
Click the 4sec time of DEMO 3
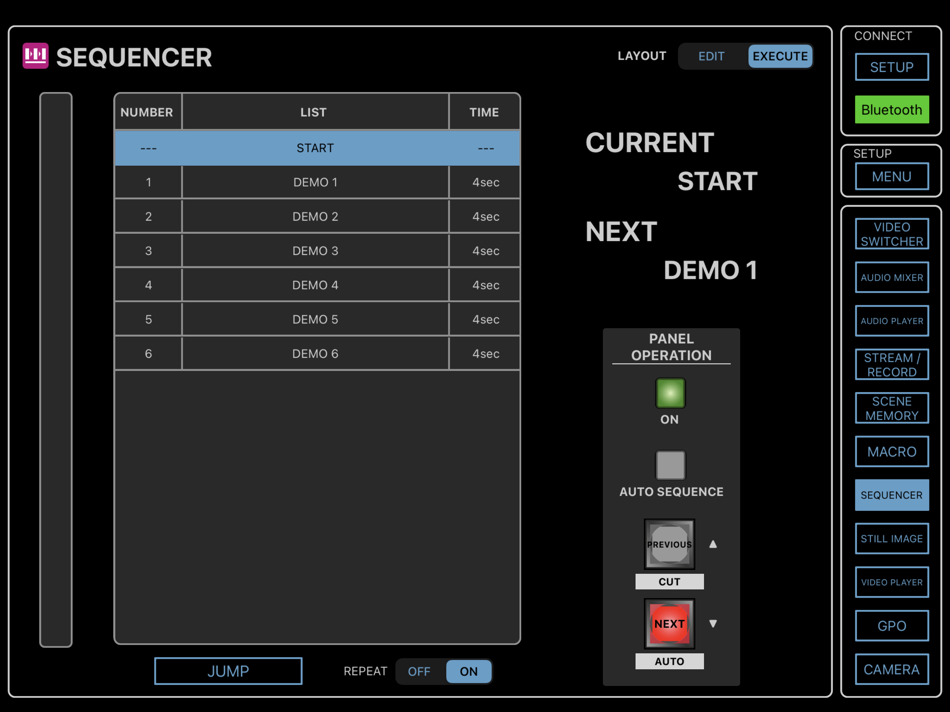click(485, 251)
